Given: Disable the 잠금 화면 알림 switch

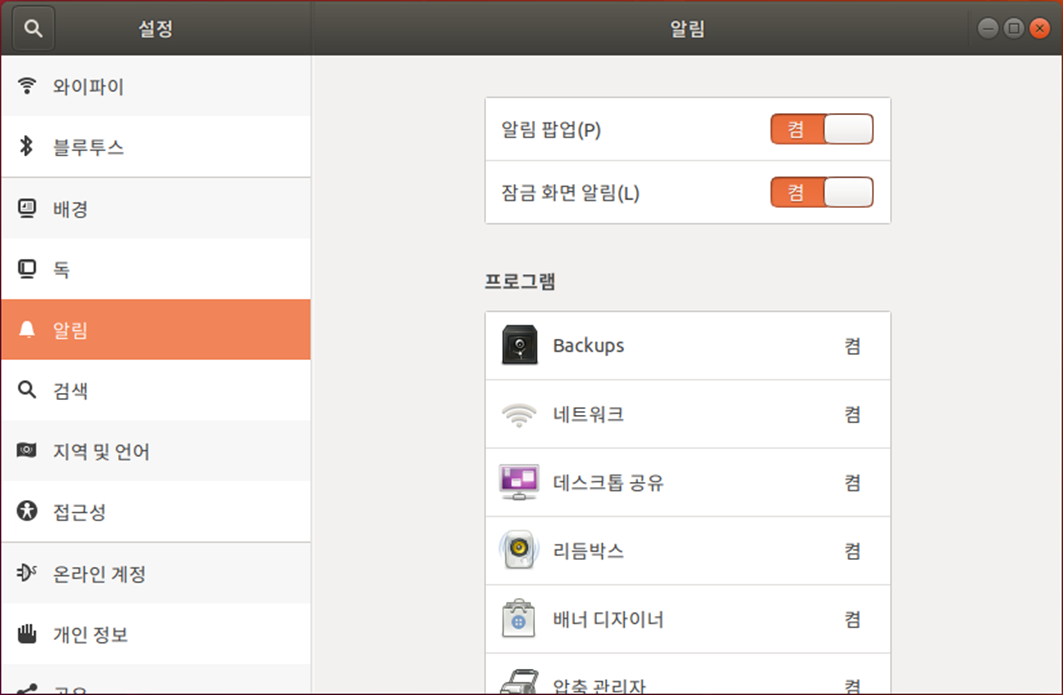Looking at the screenshot, I should 821,192.
